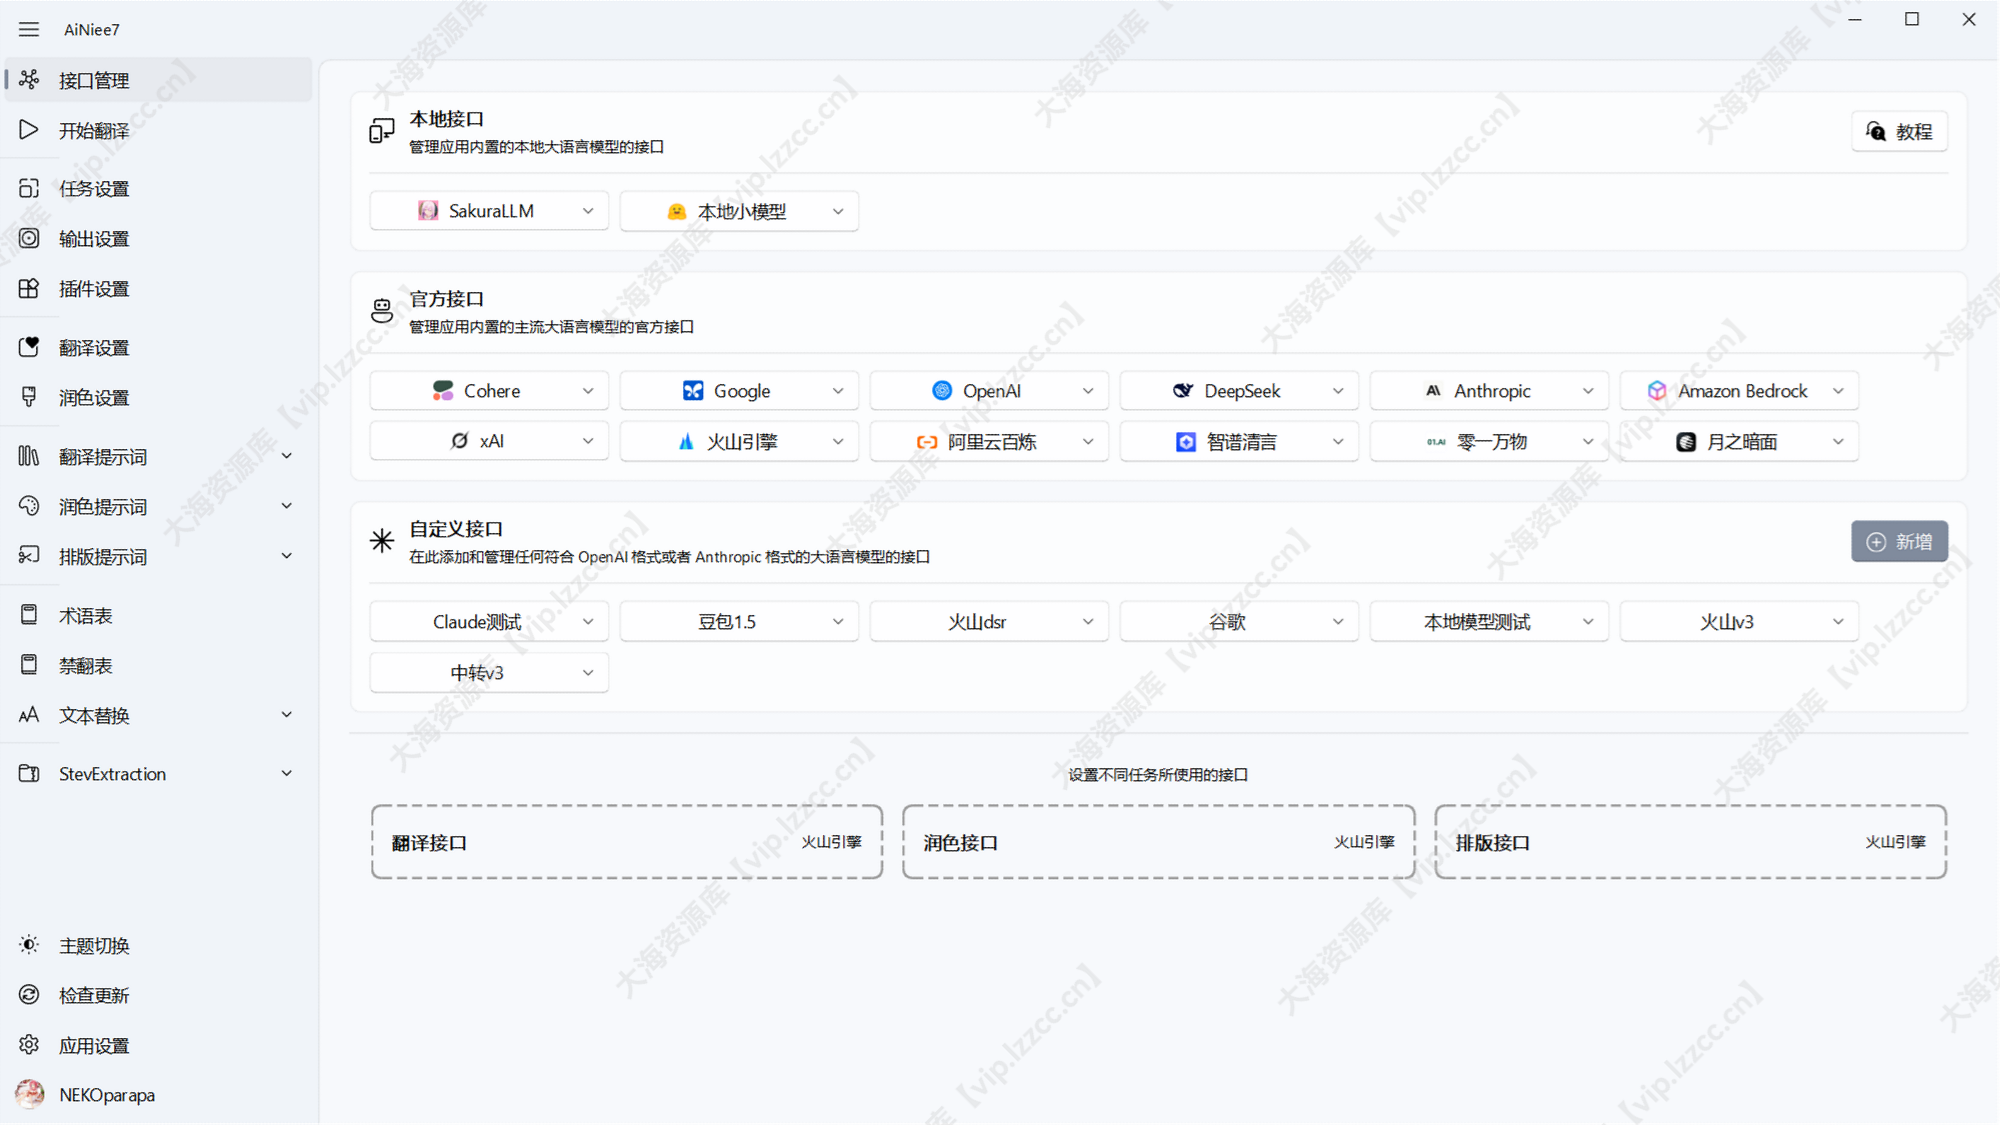The height and width of the screenshot is (1125, 2000).
Task: Open 应用设置 gear icon
Action: pos(29,1045)
